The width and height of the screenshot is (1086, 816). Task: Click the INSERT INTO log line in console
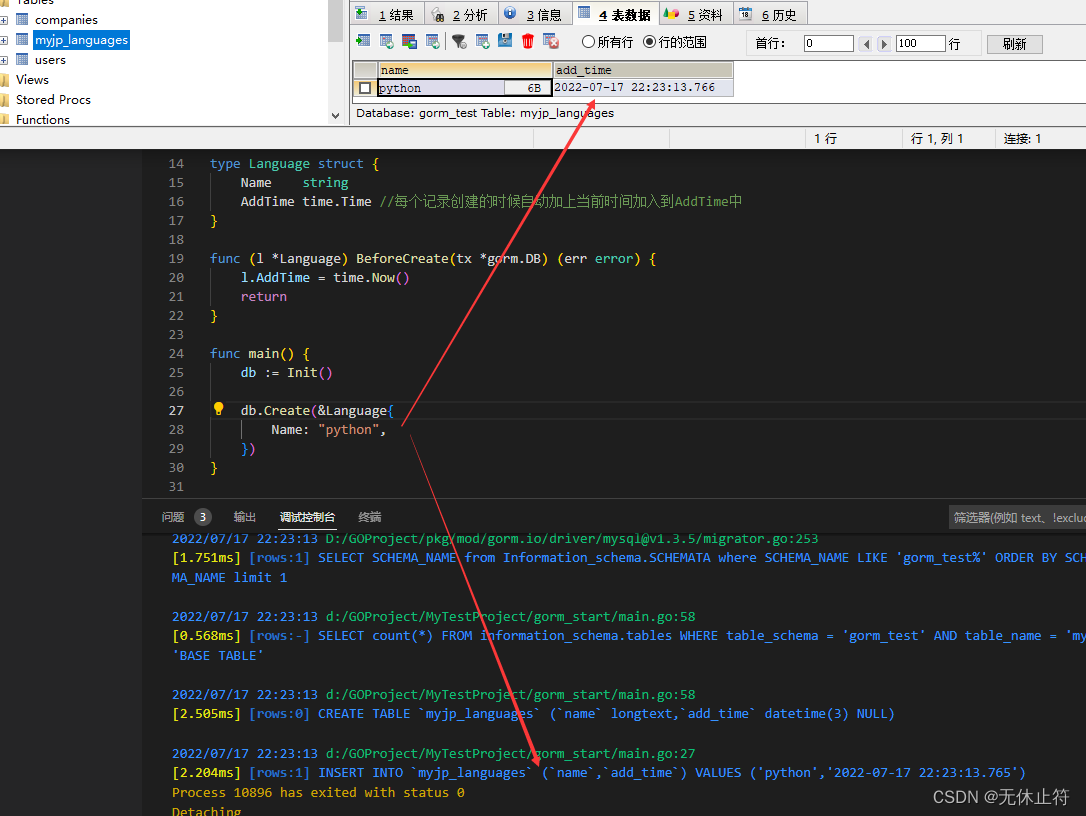pos(598,773)
